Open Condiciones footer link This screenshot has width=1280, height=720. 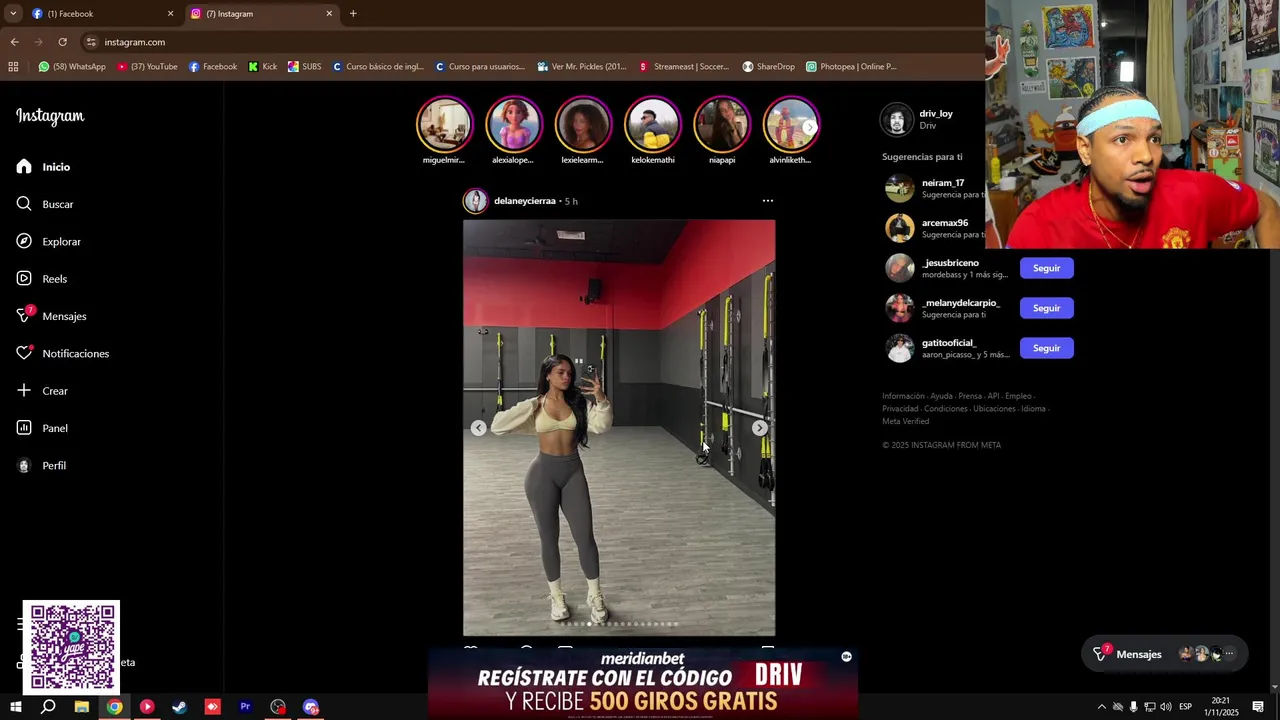946,409
